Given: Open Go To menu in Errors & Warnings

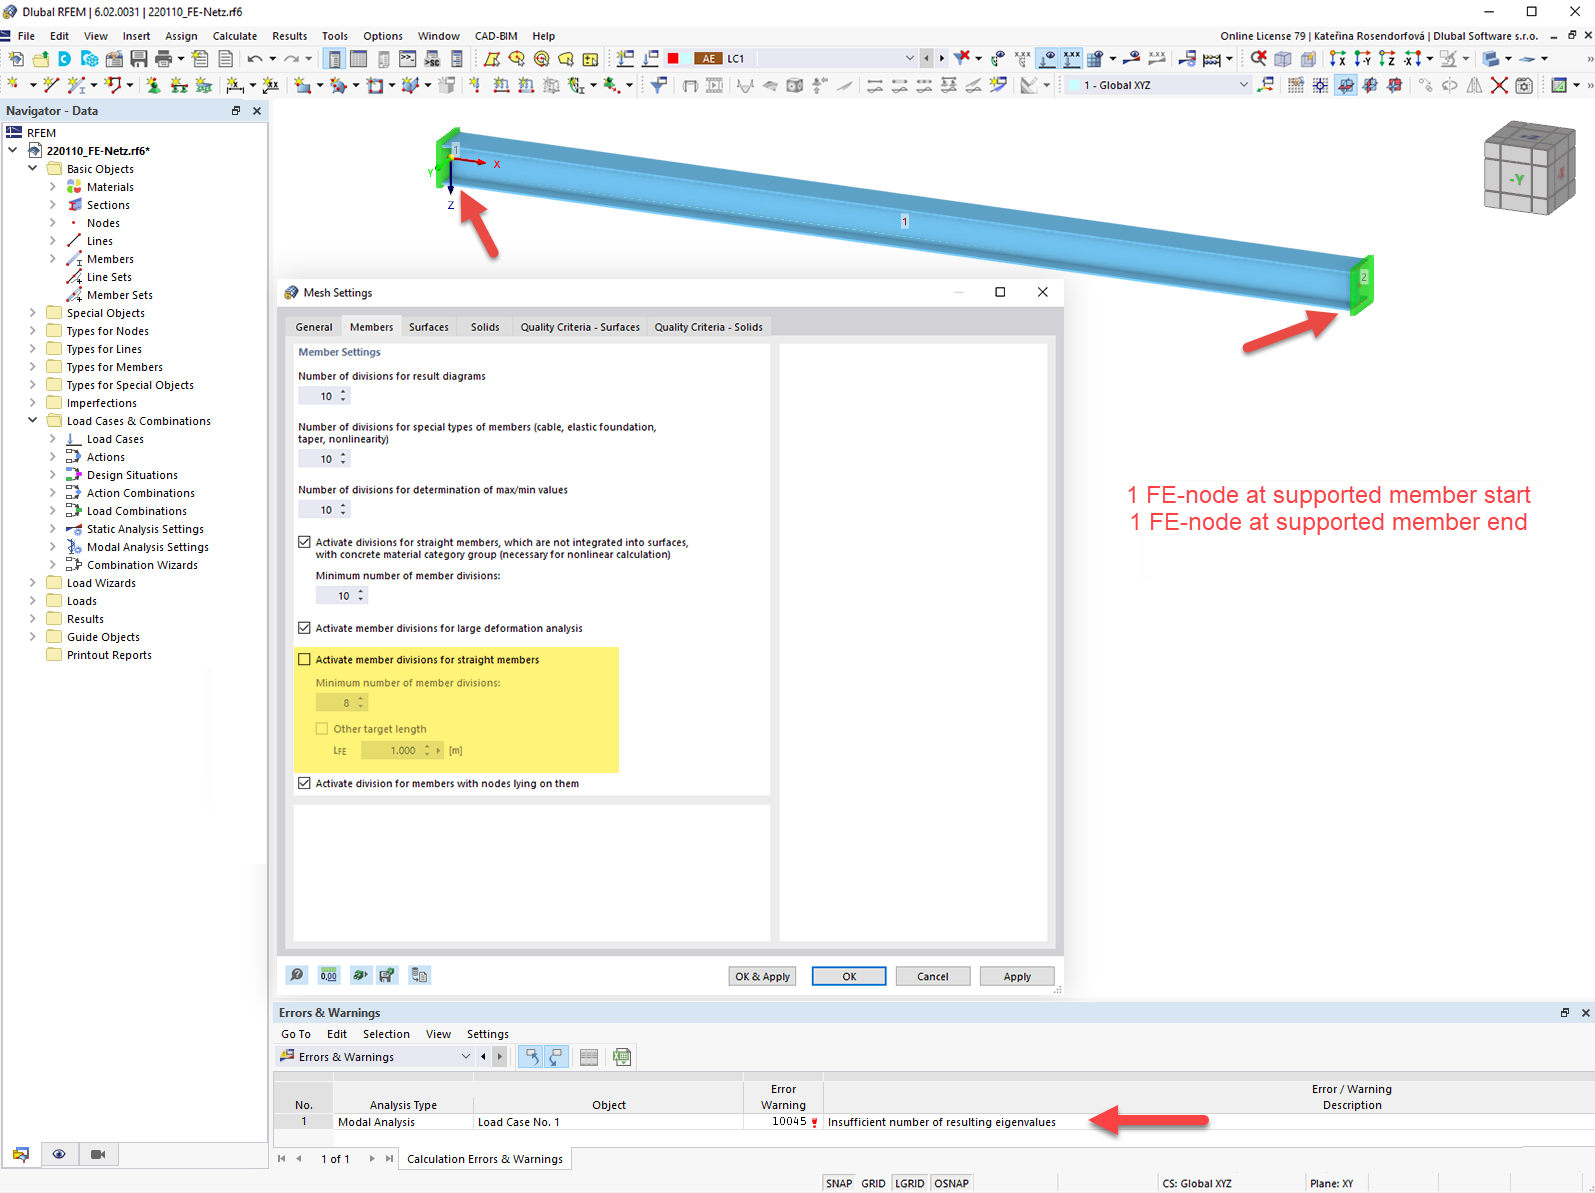Looking at the screenshot, I should 296,1034.
